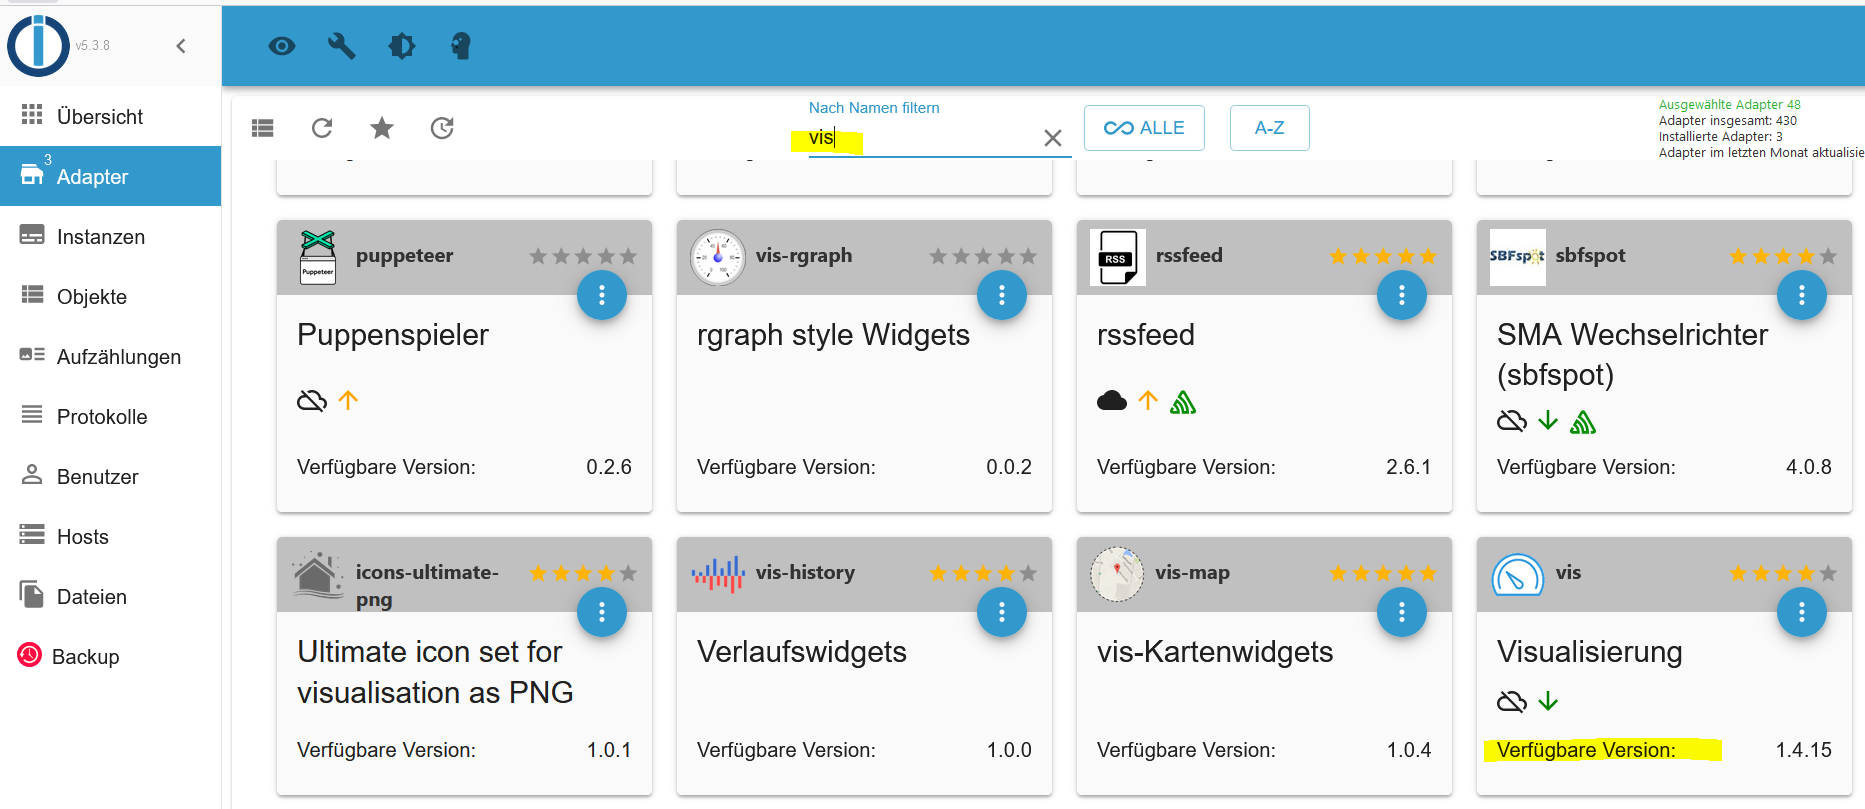Switch to list view icon

(x=263, y=128)
